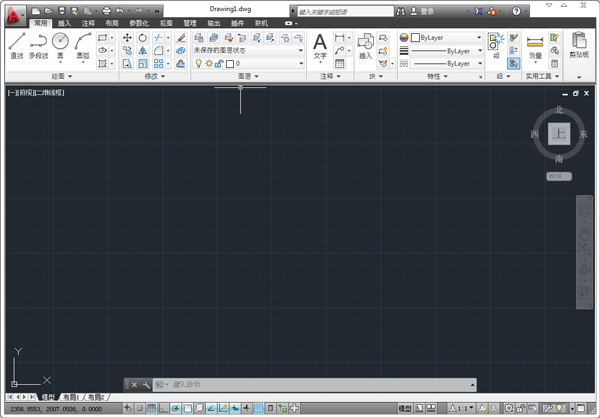The width and height of the screenshot is (600, 418).
Task: Switch to the Insert (插入) ribbon tab
Action: point(65,22)
